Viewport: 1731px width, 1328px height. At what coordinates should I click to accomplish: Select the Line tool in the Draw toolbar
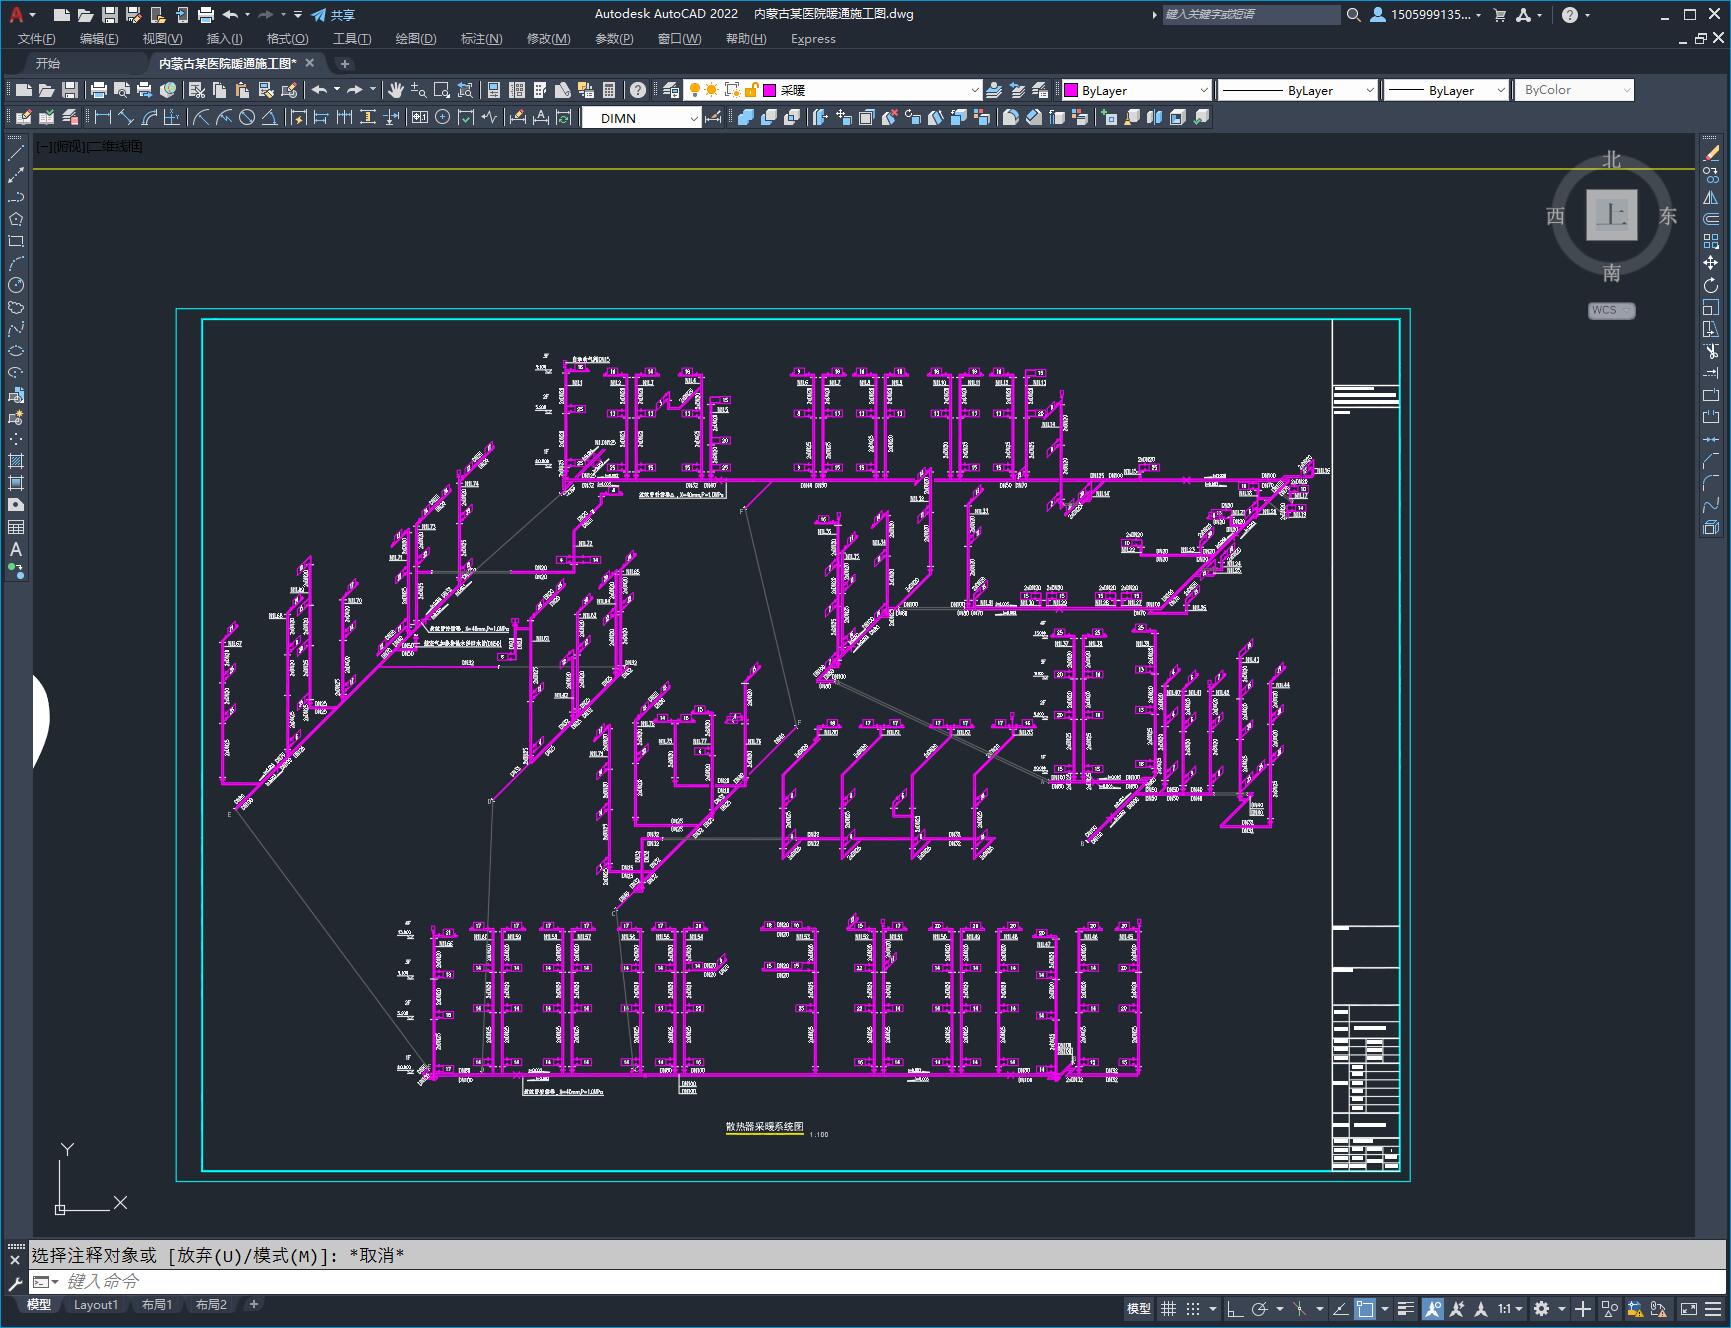(x=16, y=153)
